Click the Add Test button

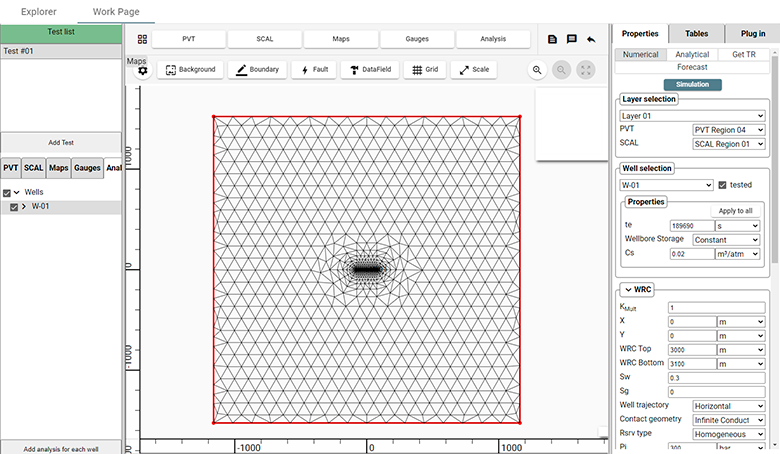[61, 142]
